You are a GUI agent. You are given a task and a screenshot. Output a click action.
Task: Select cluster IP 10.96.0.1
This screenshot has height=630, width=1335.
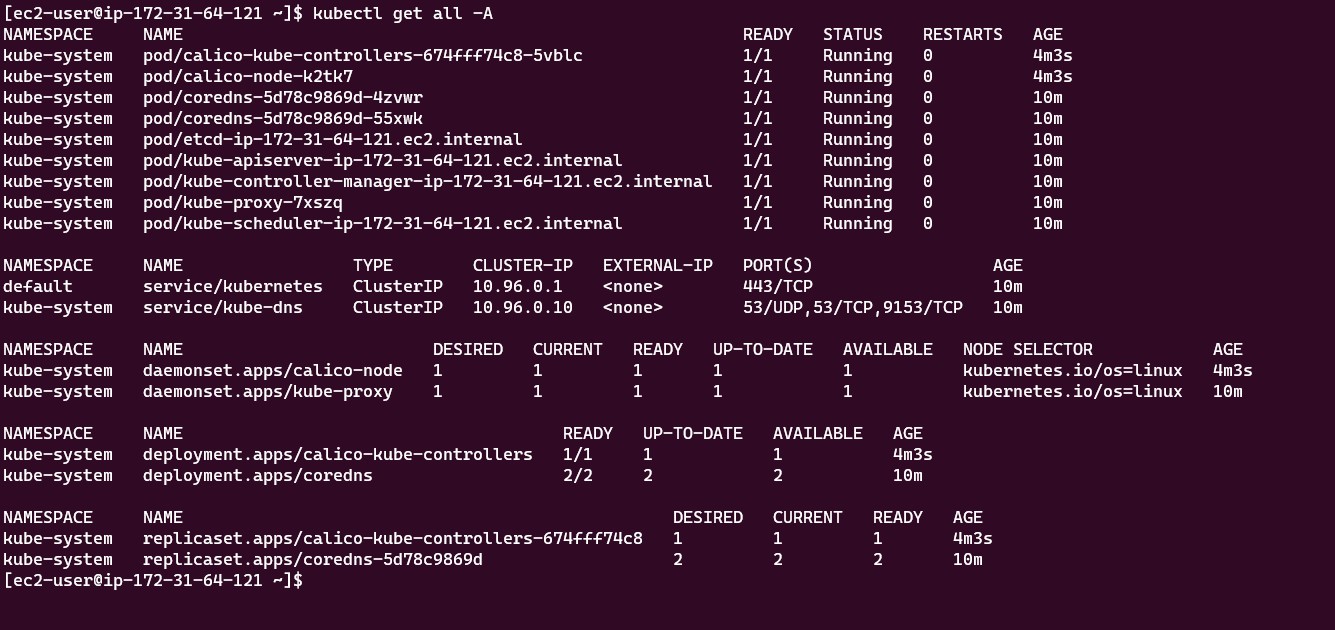point(518,286)
